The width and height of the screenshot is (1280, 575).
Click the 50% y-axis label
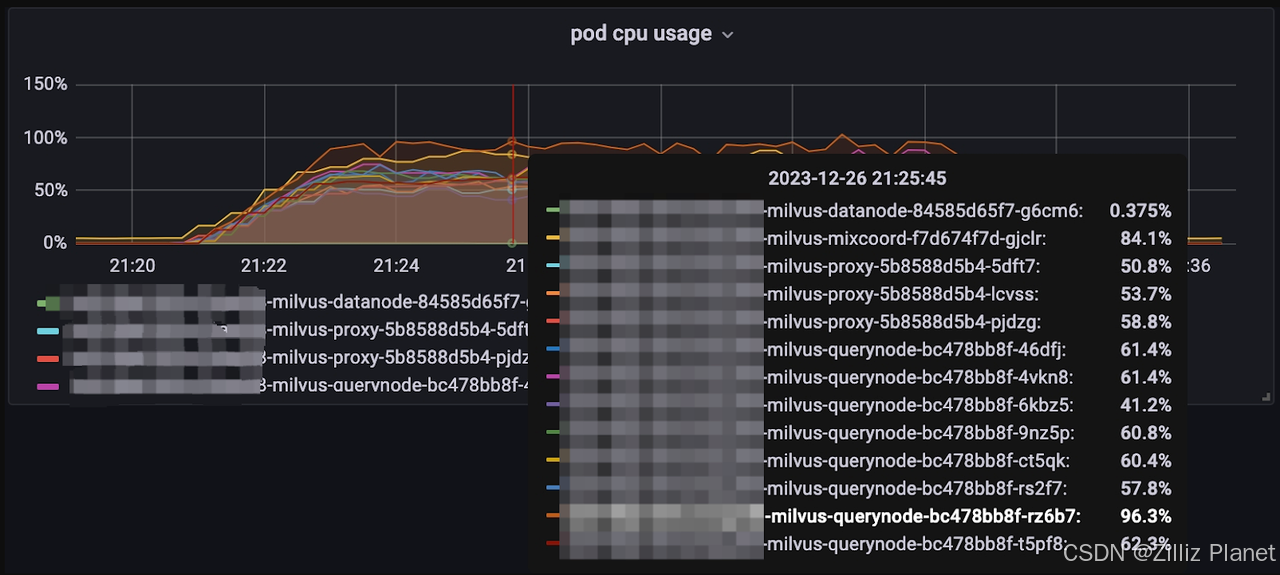[50, 190]
